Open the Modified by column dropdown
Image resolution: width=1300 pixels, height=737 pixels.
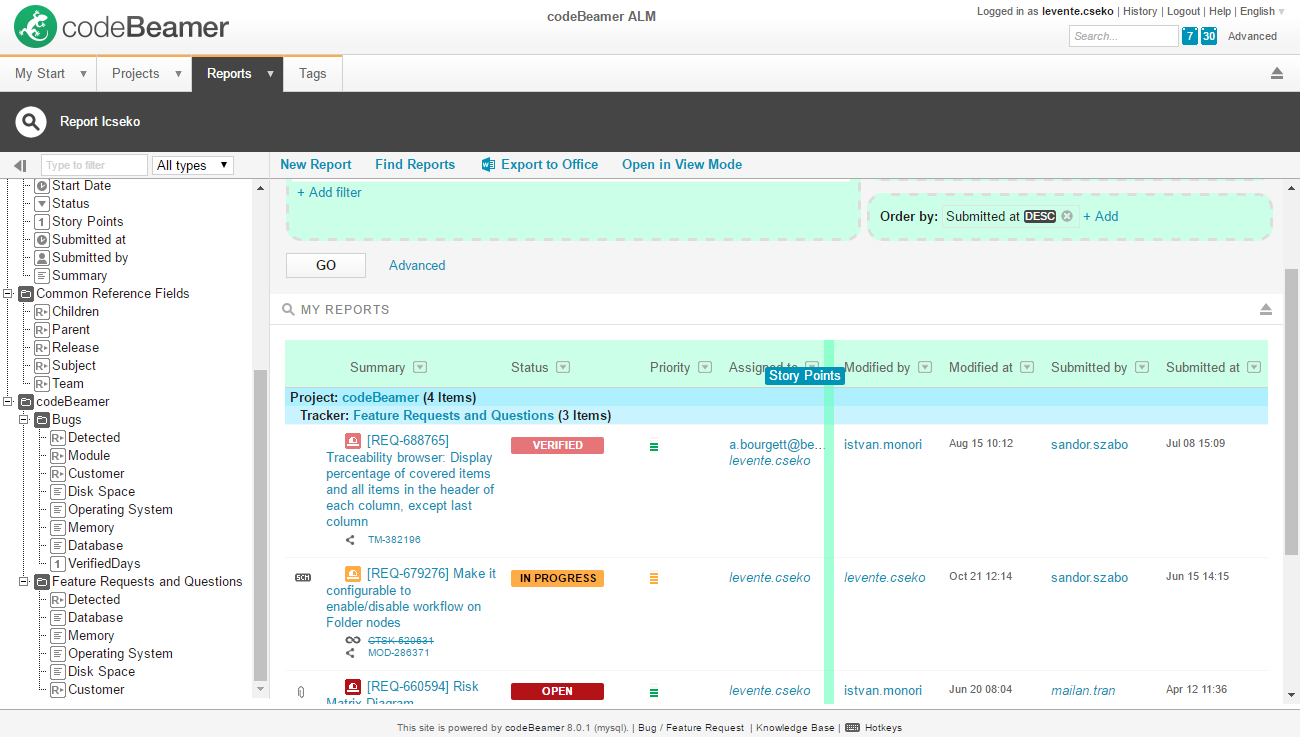pos(925,367)
